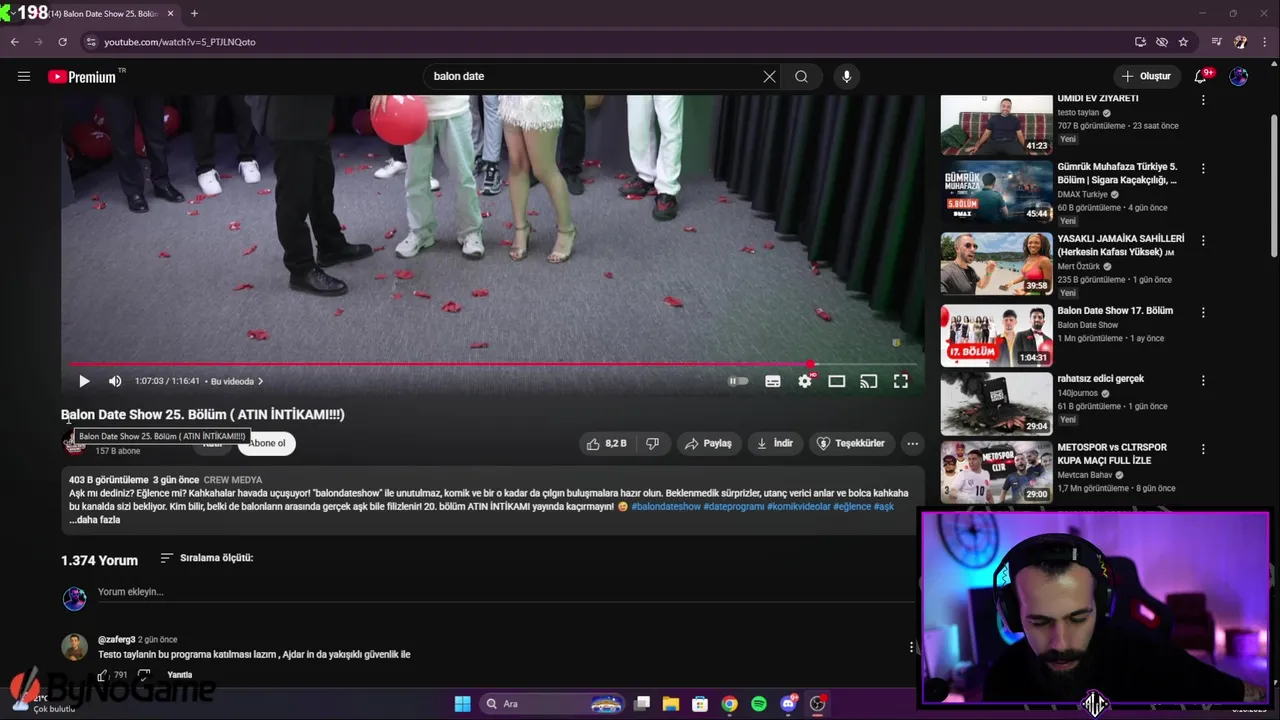Mute the video volume speaker
This screenshot has width=1280, height=720.
pyautogui.click(x=115, y=381)
